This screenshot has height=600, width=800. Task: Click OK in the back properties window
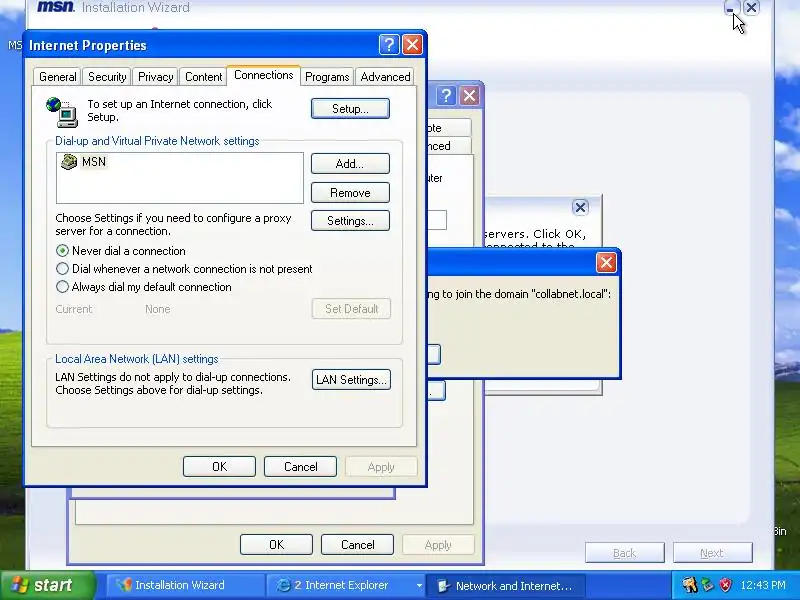(277, 545)
